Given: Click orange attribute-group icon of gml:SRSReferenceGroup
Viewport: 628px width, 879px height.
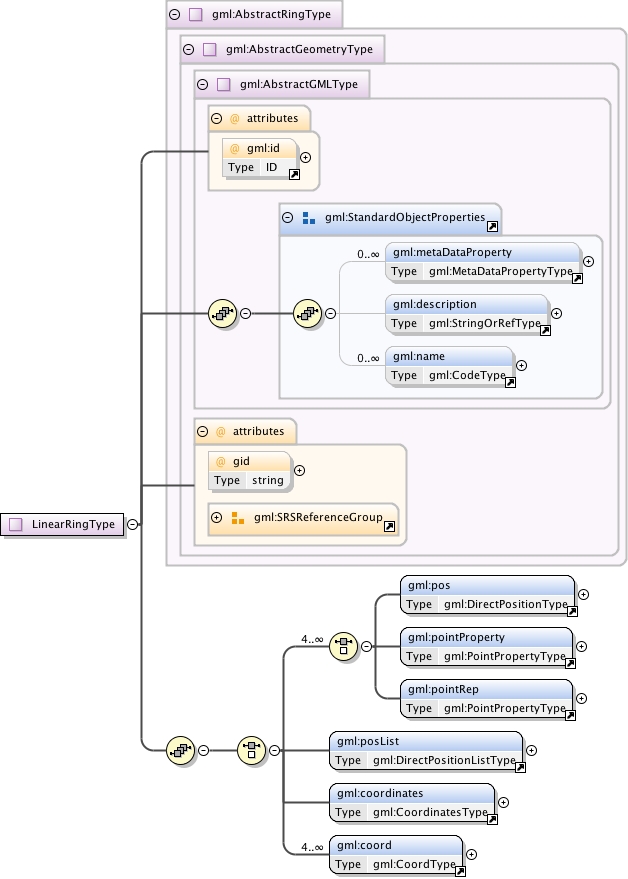Looking at the screenshot, I should pos(238,517).
